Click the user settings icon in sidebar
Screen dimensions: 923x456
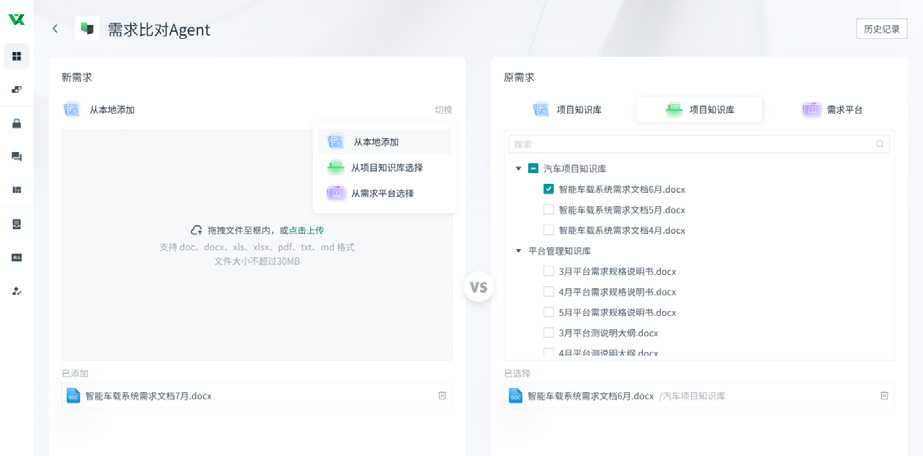coord(16,291)
